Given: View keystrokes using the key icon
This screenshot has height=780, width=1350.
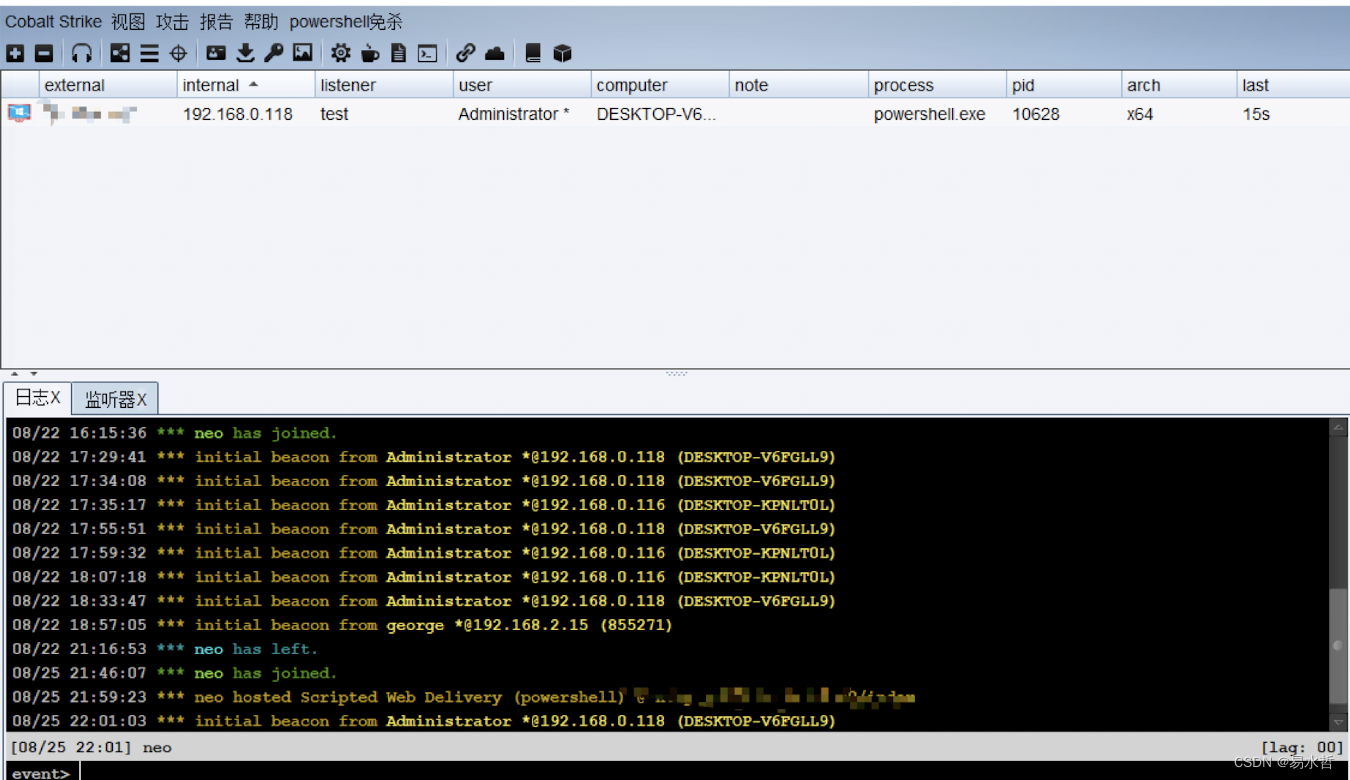Looking at the screenshot, I should click(273, 53).
